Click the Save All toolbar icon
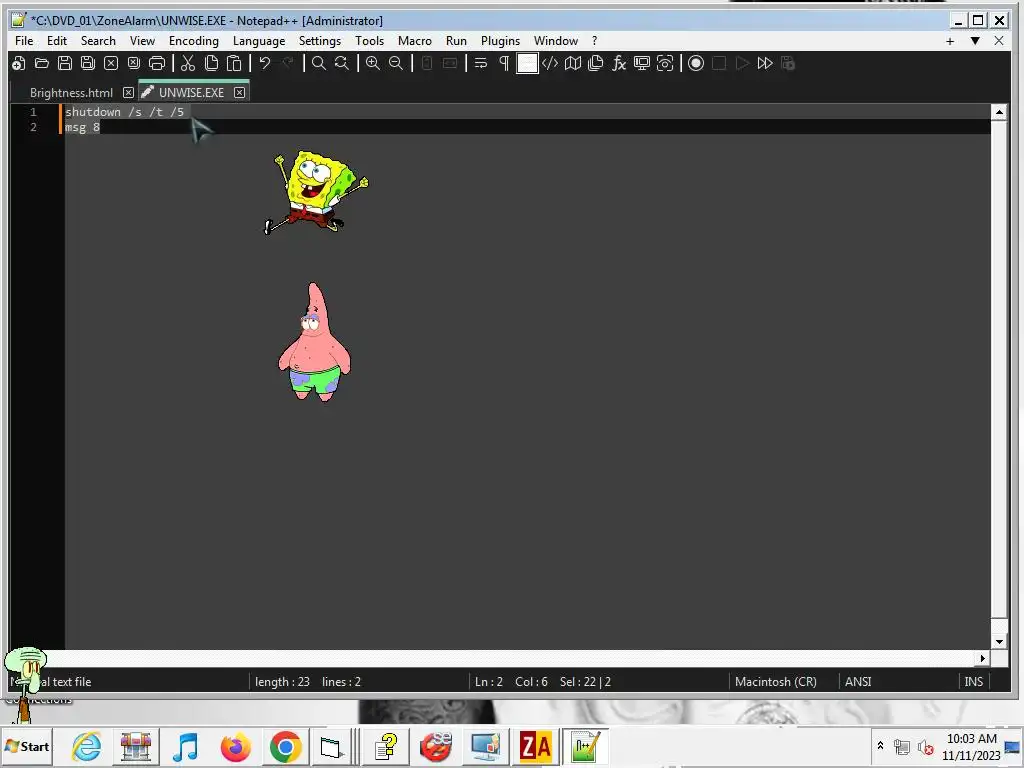 (x=88, y=63)
